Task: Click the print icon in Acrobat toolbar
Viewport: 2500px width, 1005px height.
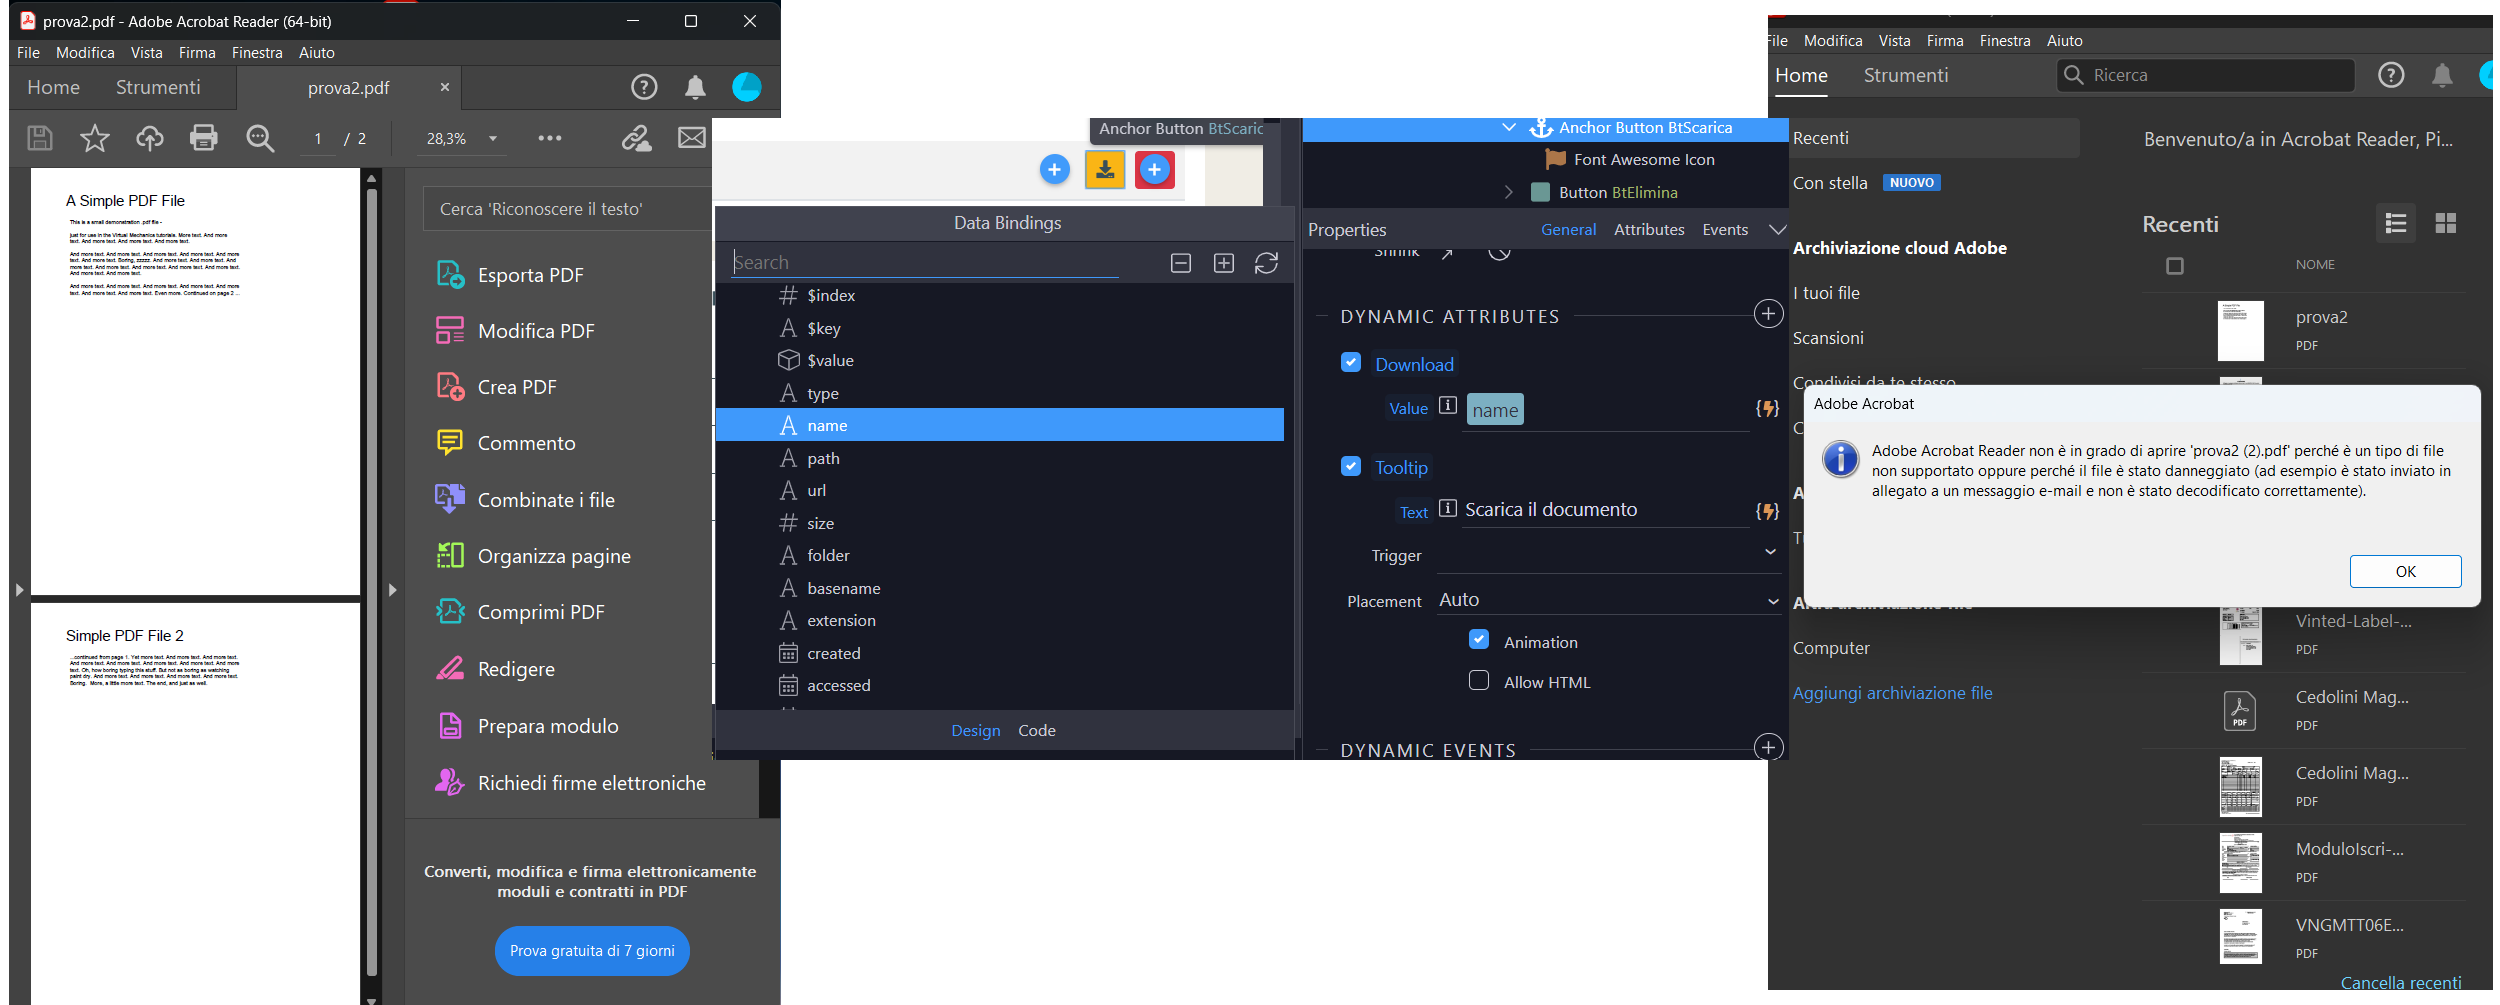Action: coord(204,138)
